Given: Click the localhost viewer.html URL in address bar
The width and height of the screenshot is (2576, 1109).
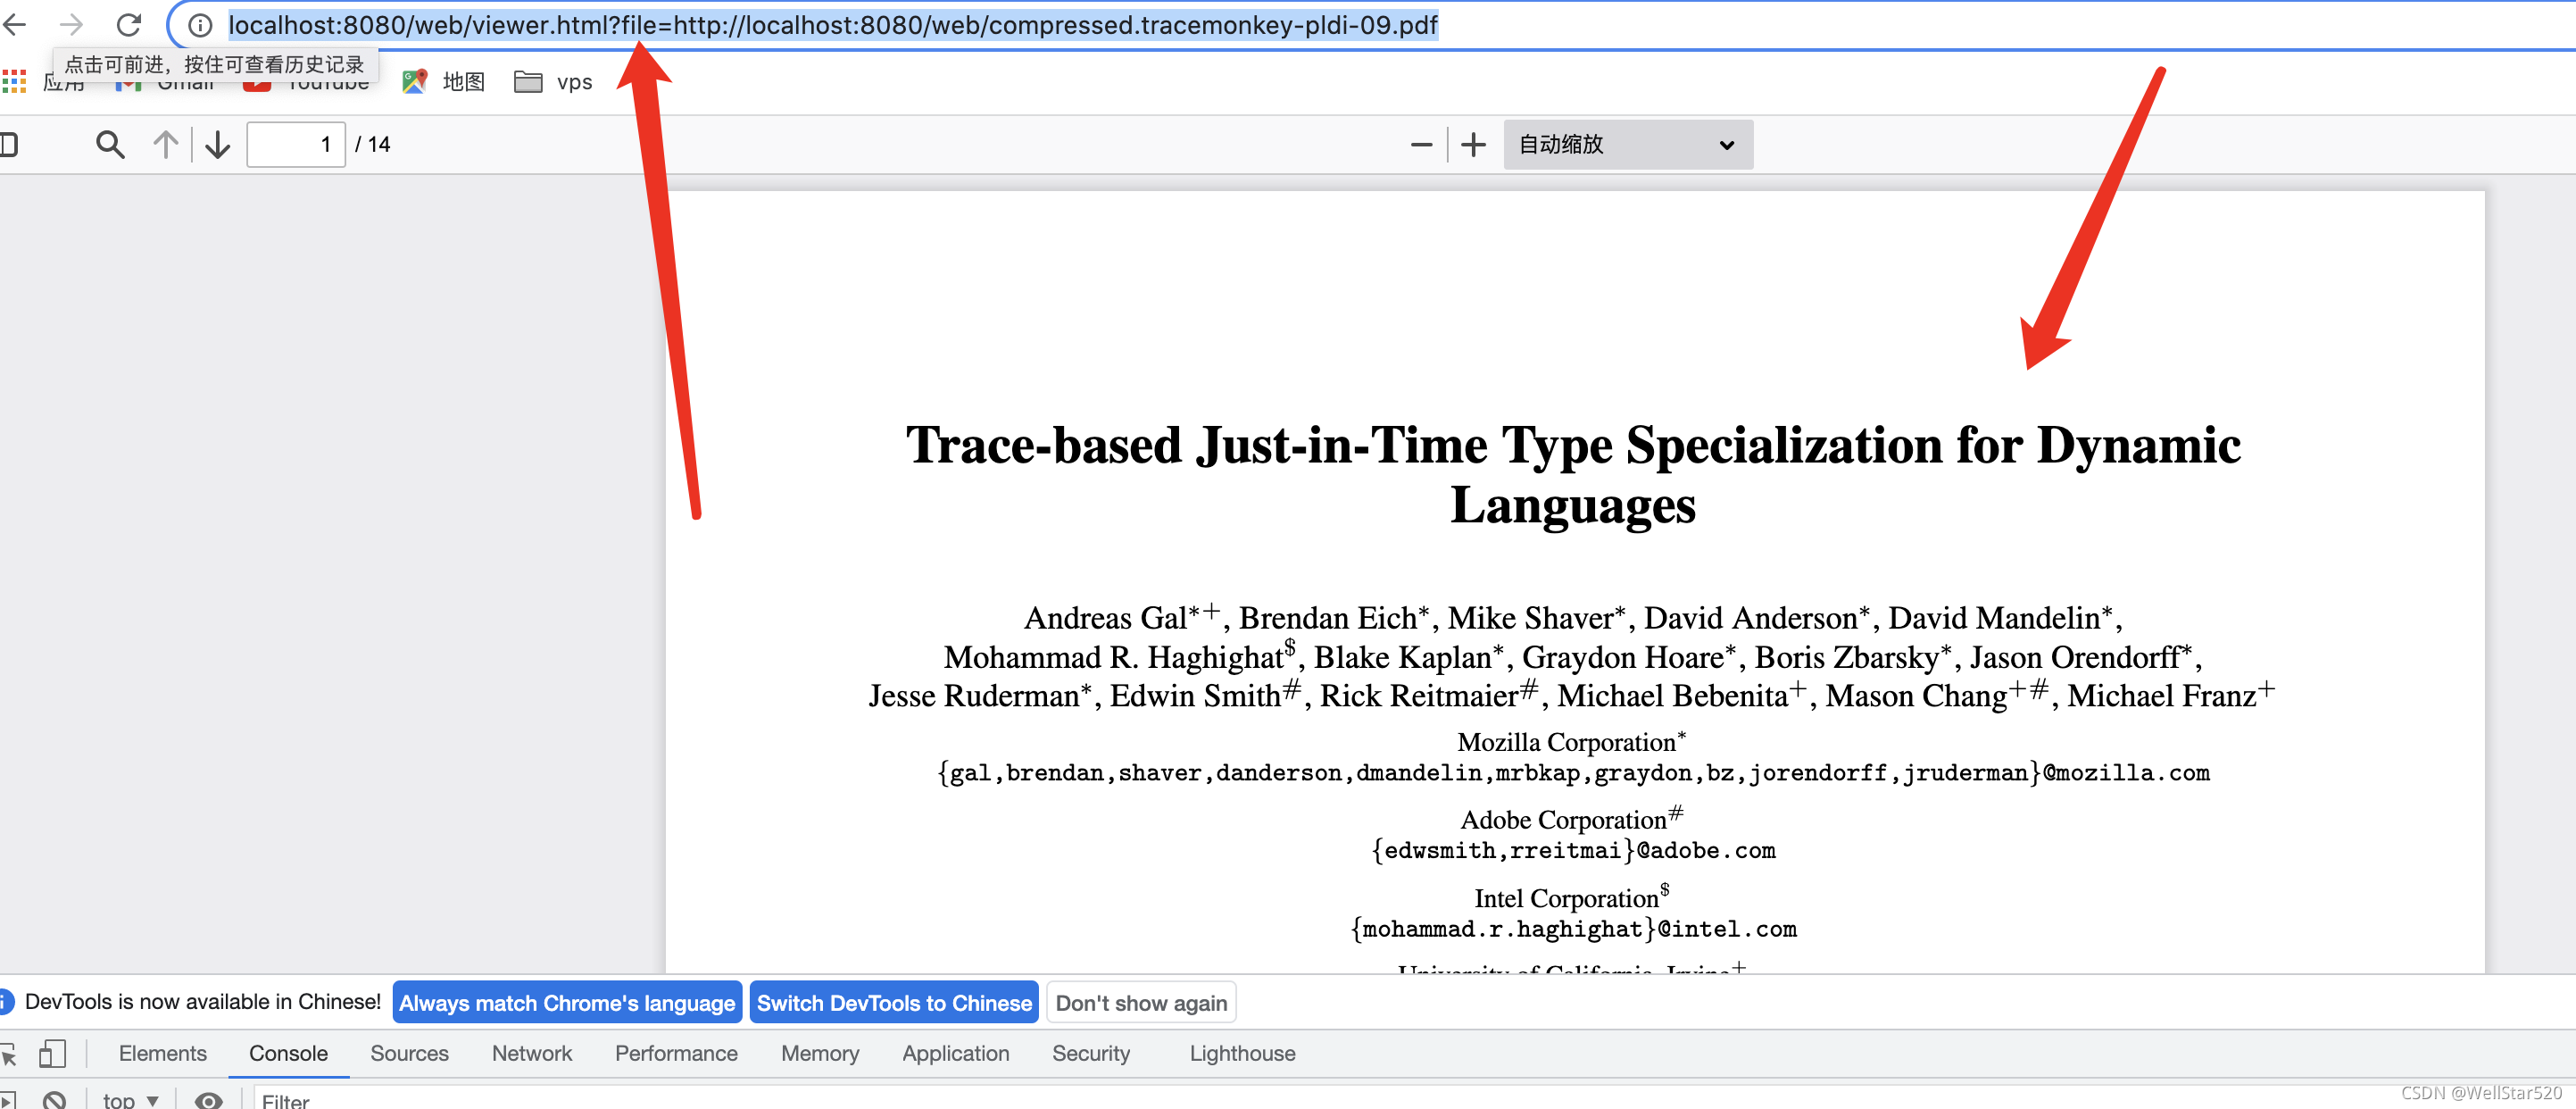Looking at the screenshot, I should click(x=833, y=25).
